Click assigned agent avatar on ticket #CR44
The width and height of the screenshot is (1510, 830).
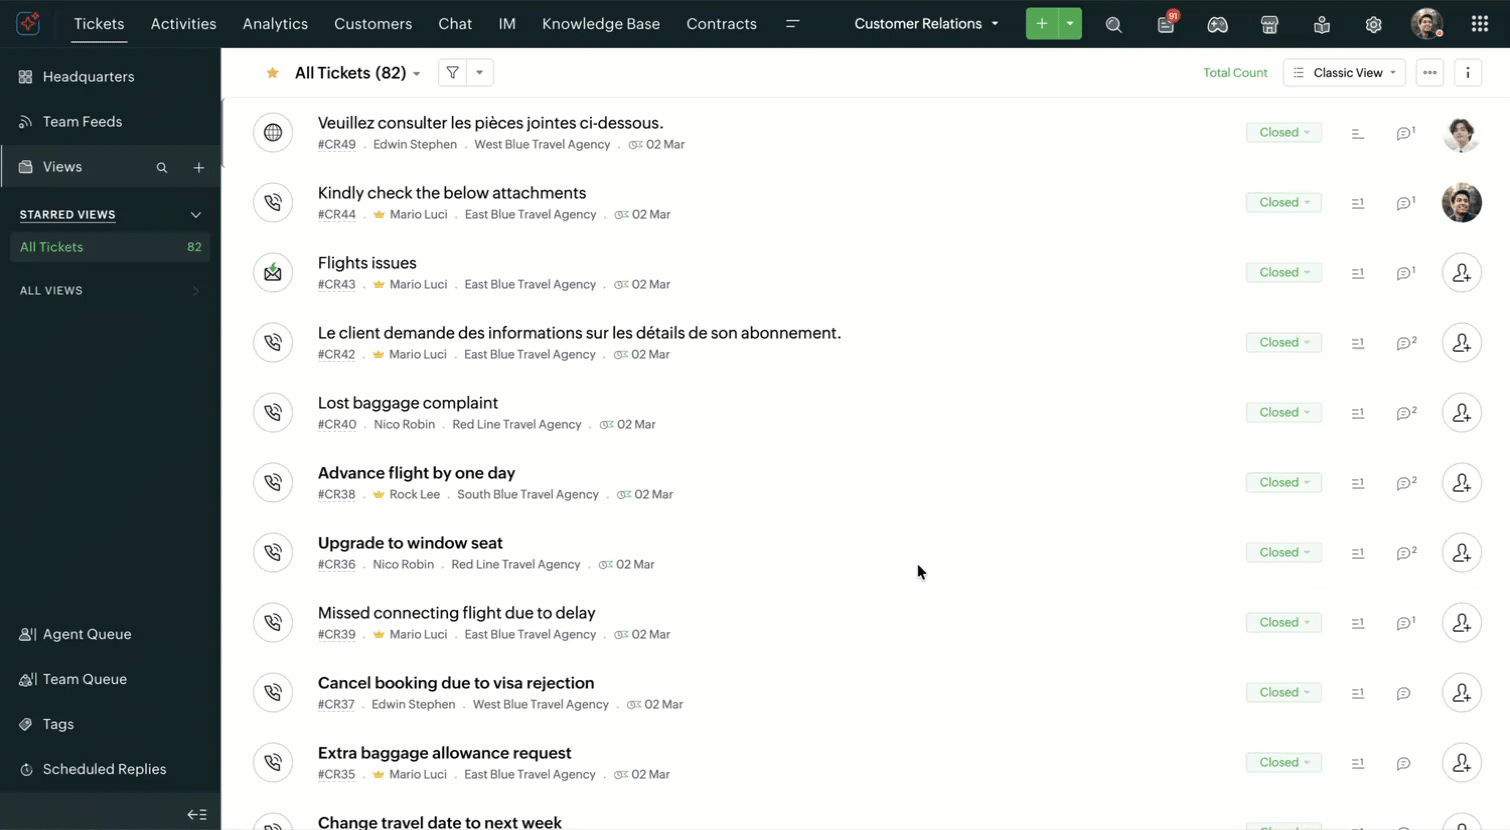click(x=1461, y=203)
